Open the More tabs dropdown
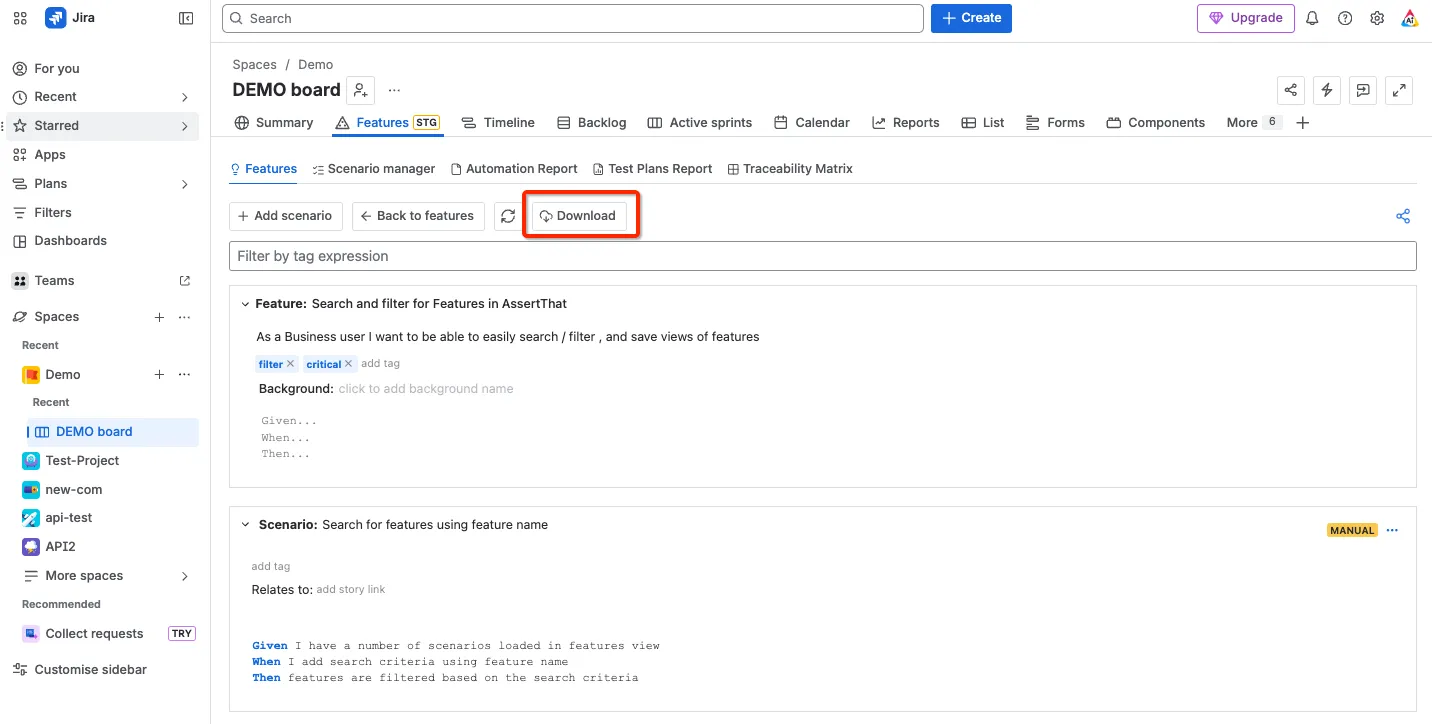Screen dimensions: 1432x724 [1254, 123]
